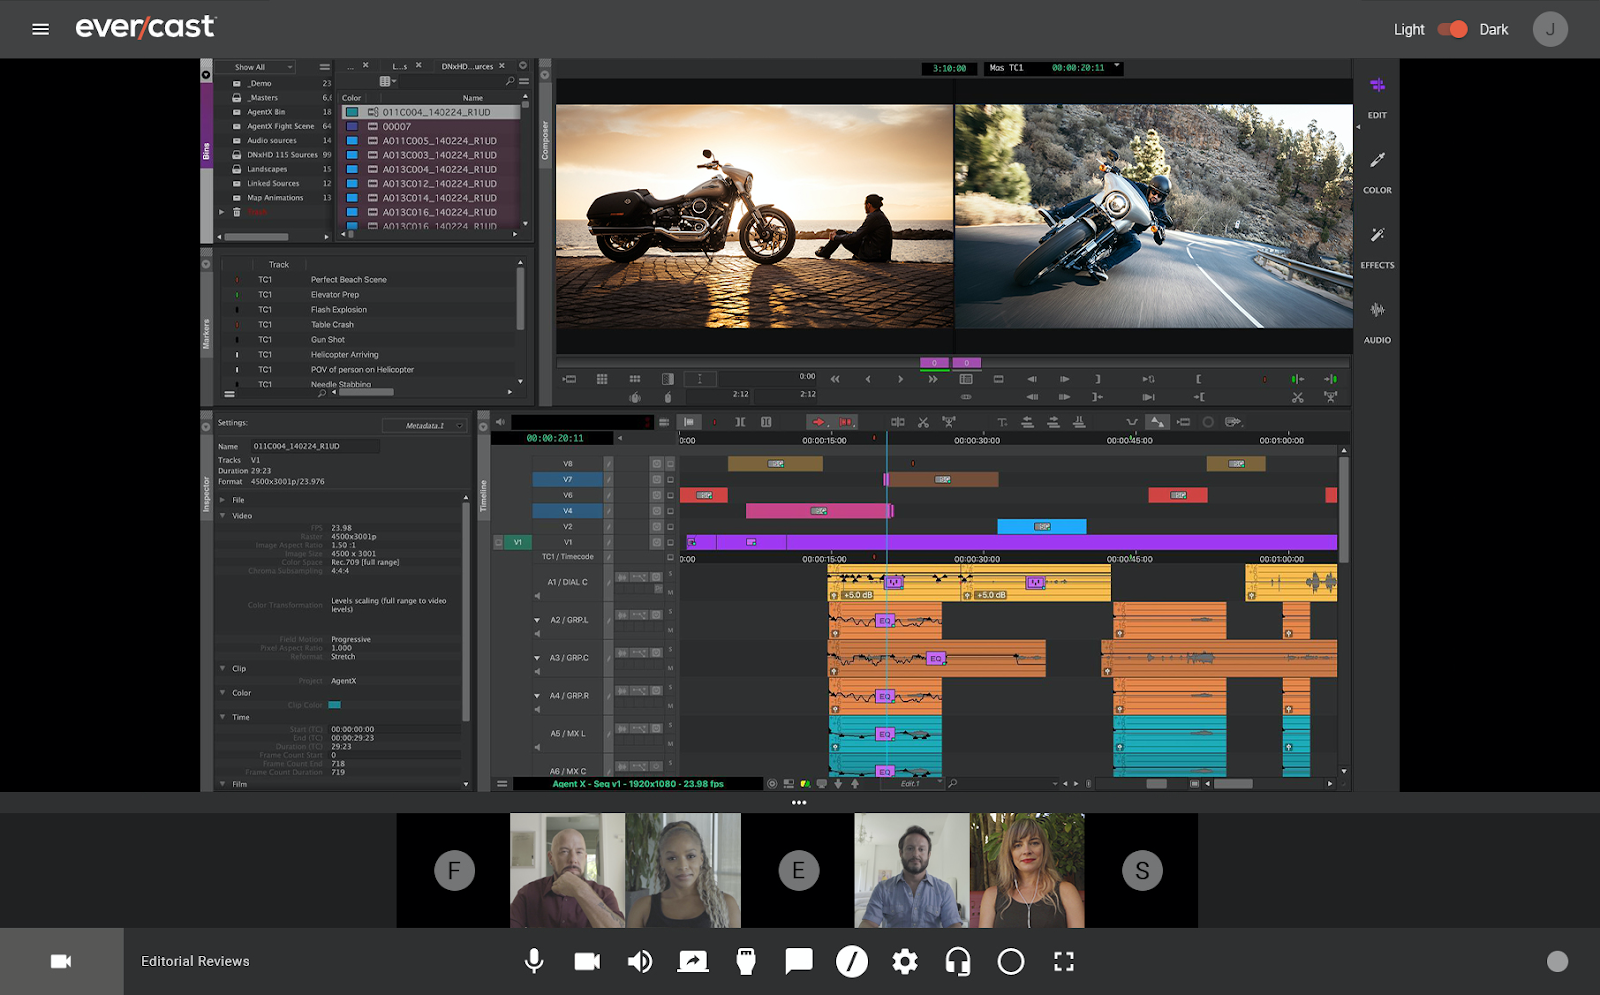1600x995 pixels.
Task: Start recording with the circle button
Action: 1011,961
